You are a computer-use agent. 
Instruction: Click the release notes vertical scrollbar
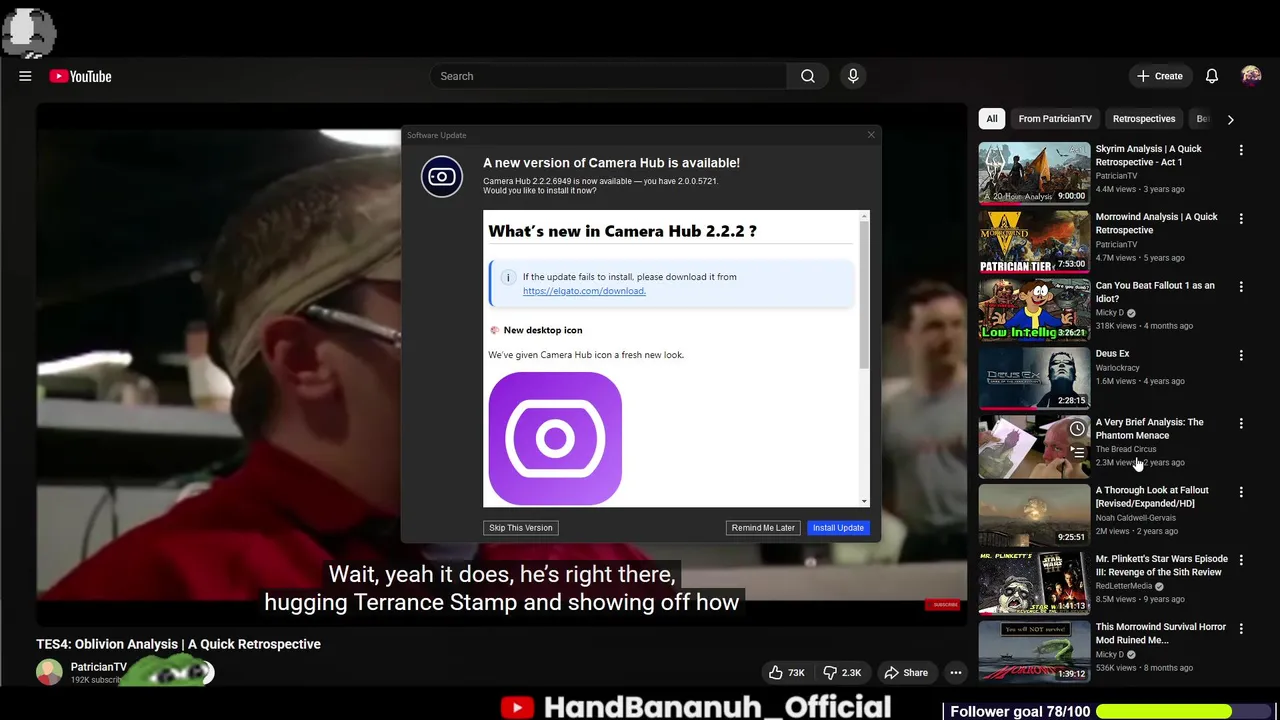click(x=865, y=293)
